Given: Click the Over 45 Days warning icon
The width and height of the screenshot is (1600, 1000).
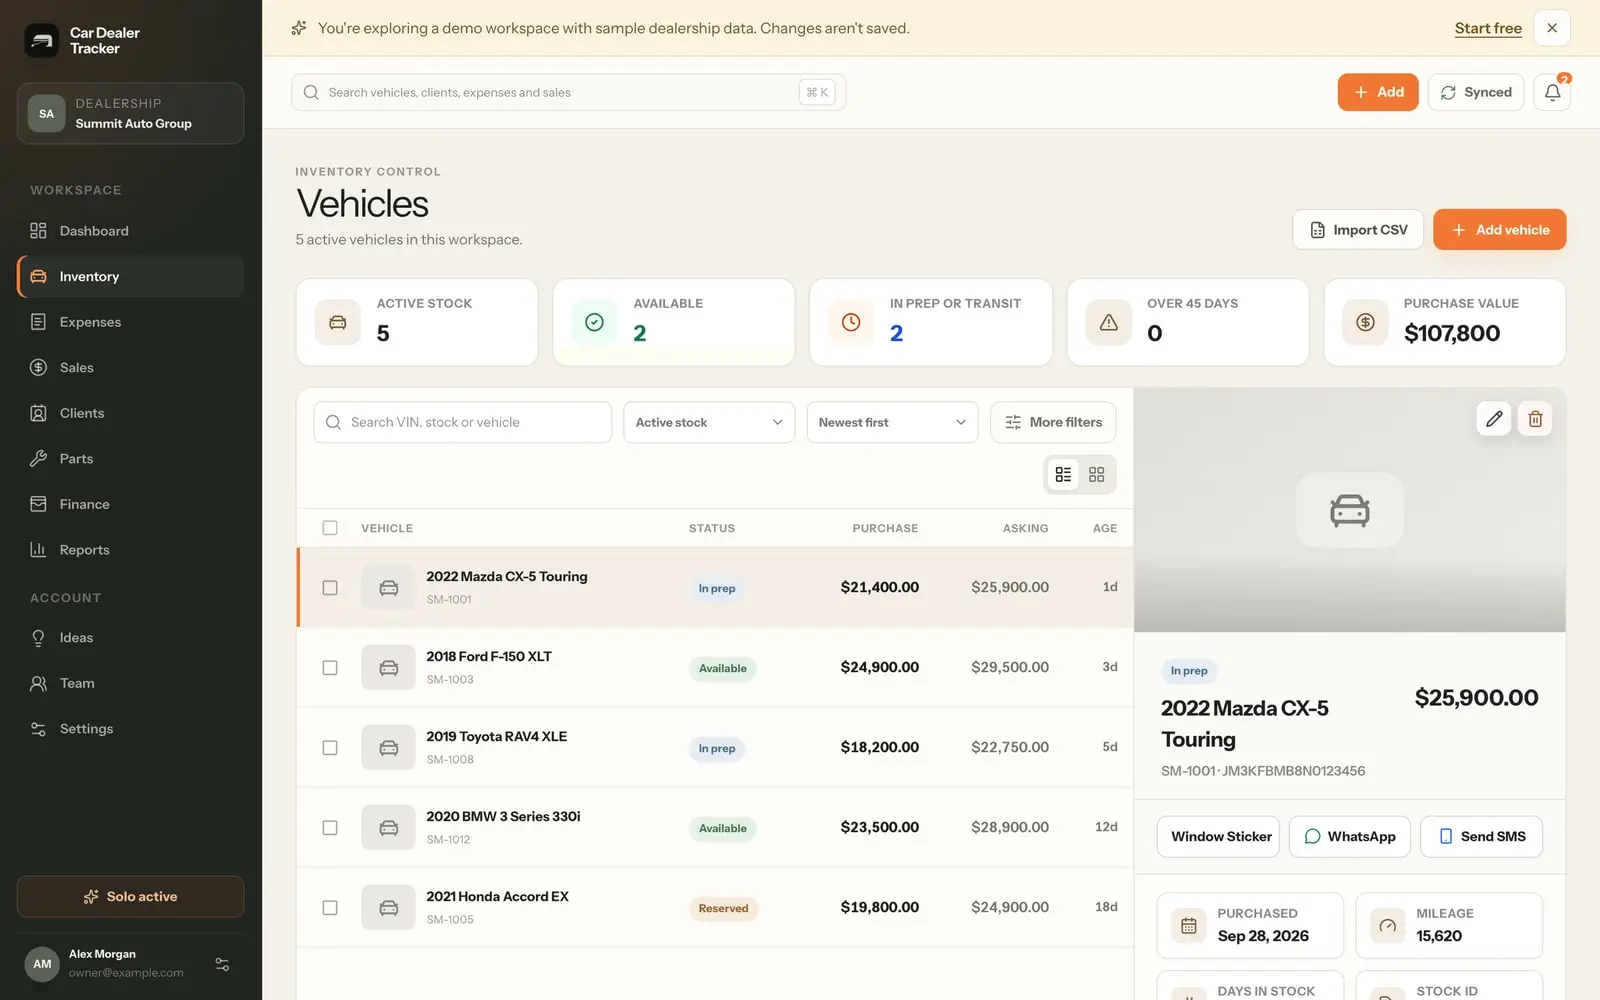Looking at the screenshot, I should coord(1108,322).
